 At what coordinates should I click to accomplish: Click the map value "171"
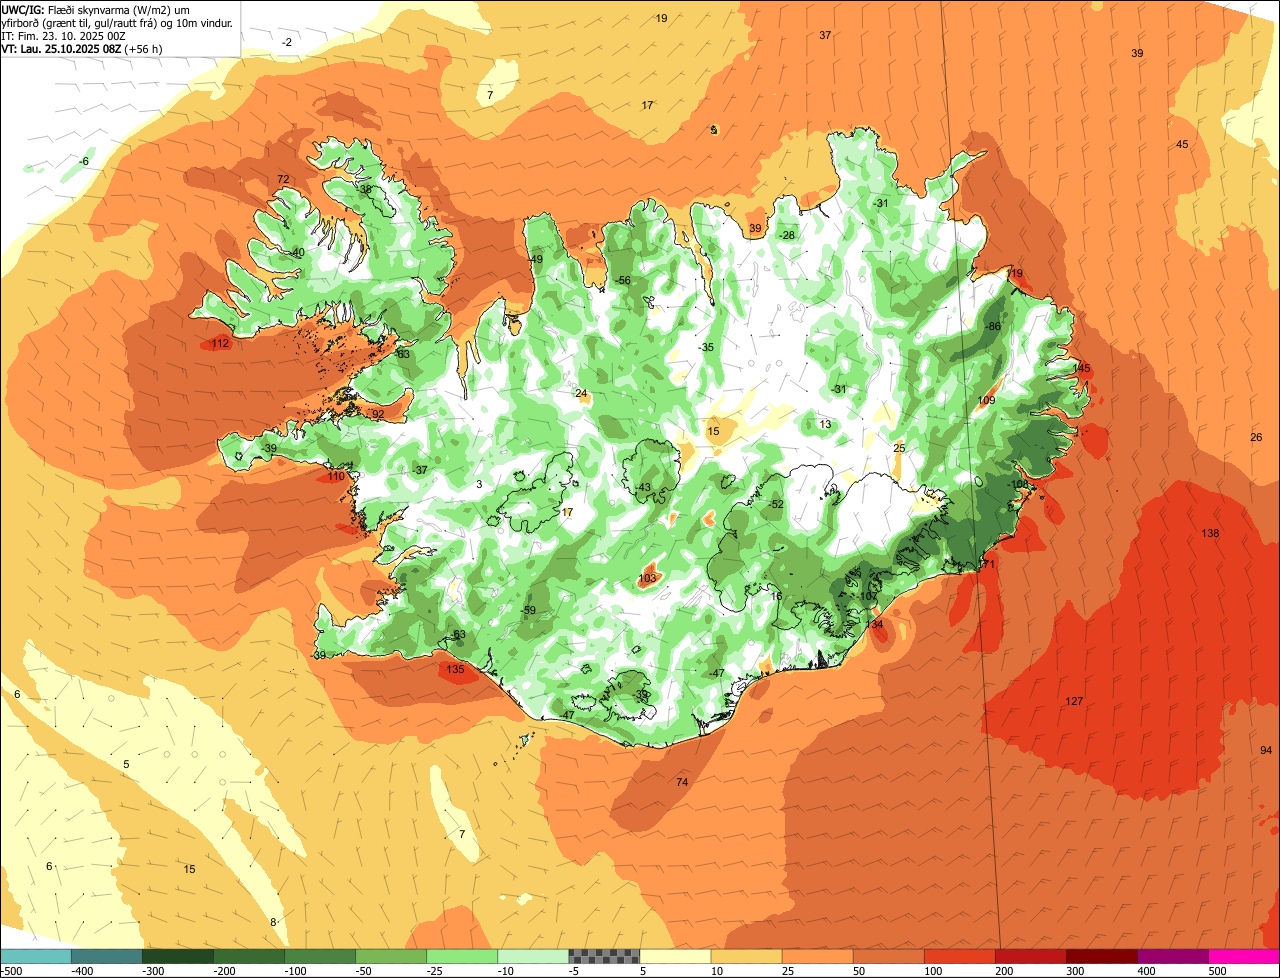[x=987, y=564]
